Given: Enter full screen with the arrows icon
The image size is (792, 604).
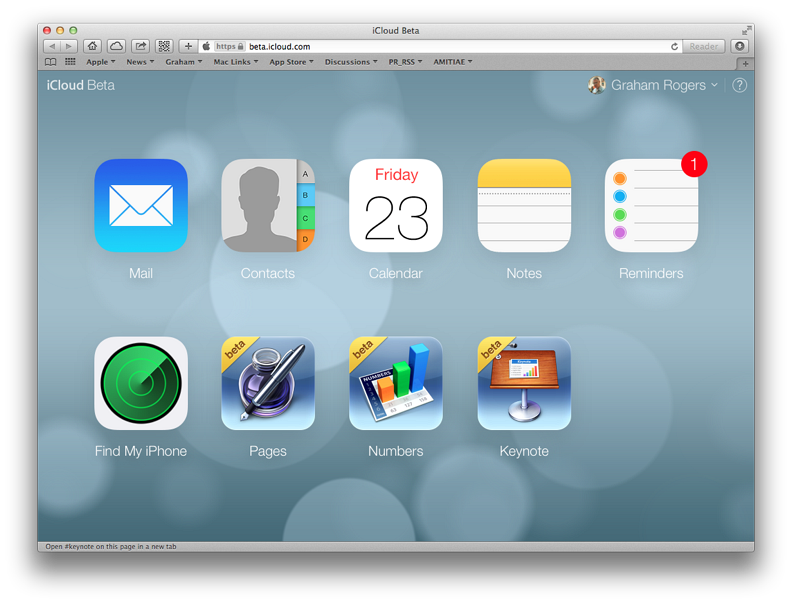Looking at the screenshot, I should tap(747, 30).
